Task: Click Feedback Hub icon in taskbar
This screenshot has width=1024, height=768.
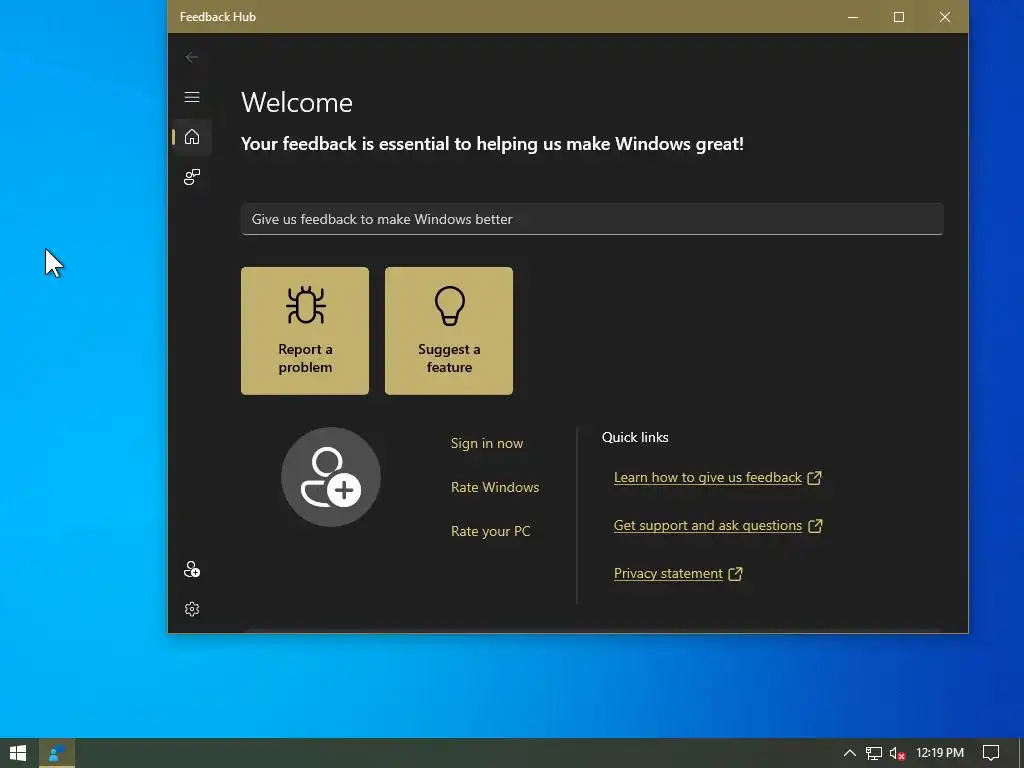Action: pyautogui.click(x=57, y=753)
